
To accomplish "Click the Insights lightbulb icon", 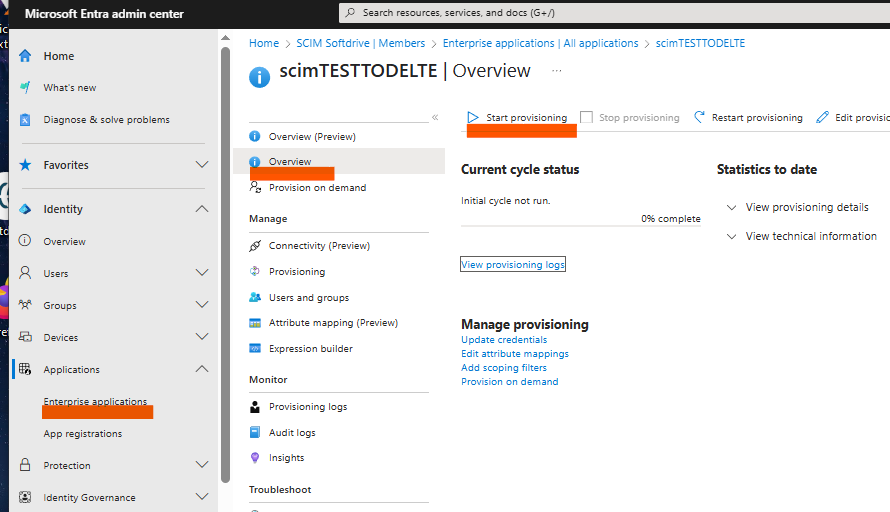I will tap(255, 458).
